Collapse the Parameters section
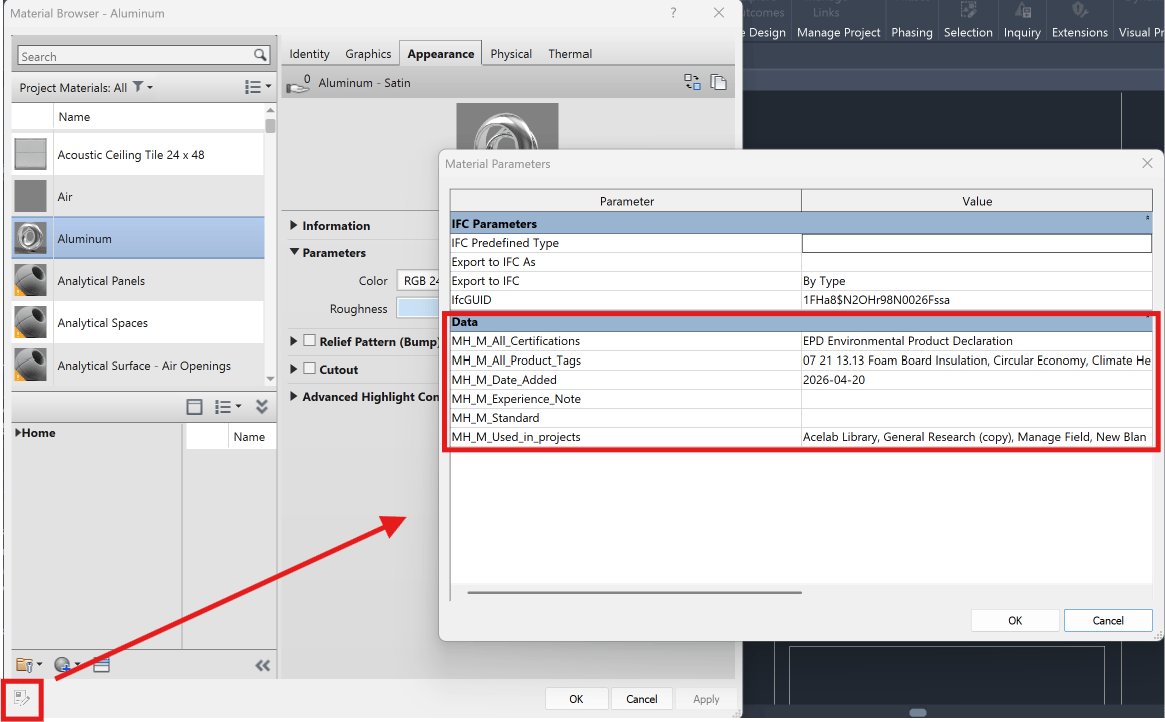 point(293,252)
